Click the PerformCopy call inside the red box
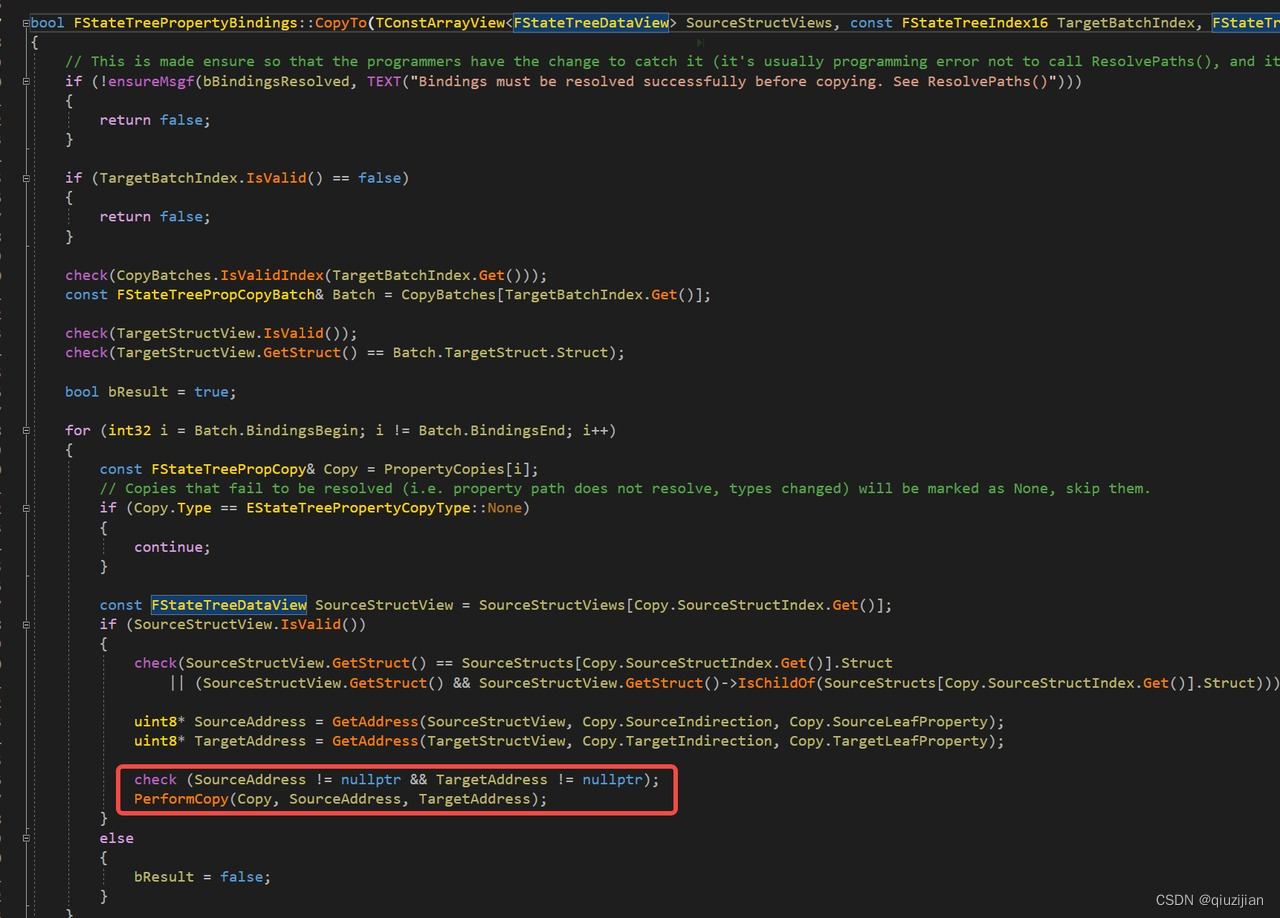1280x918 pixels. pyautogui.click(x=180, y=798)
